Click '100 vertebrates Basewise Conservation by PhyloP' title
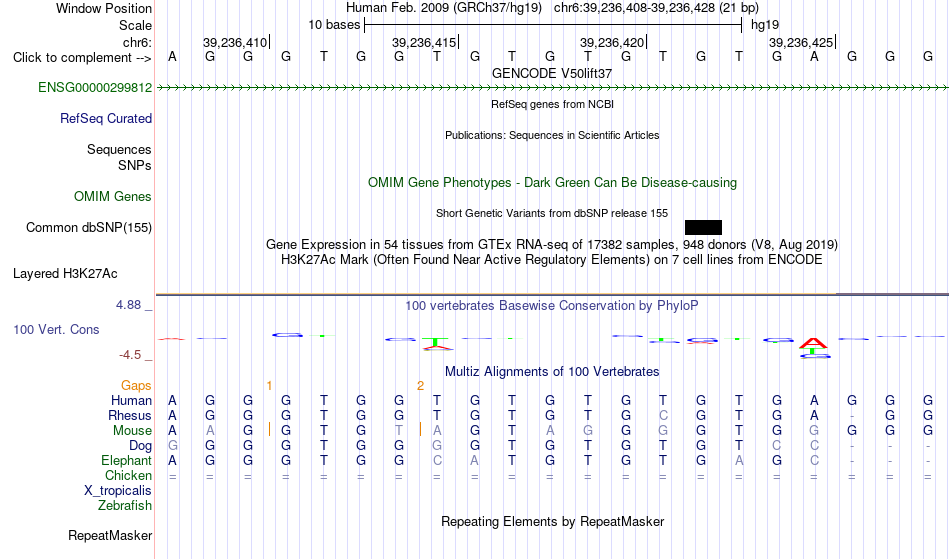 [x=552, y=305]
